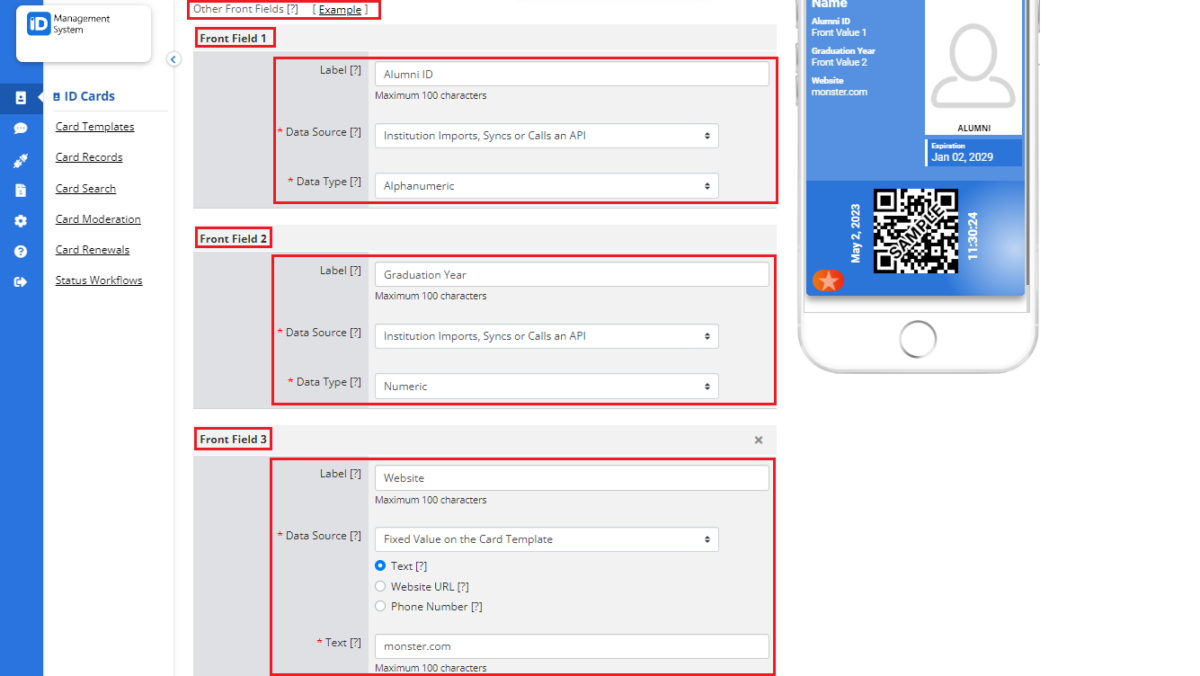Click the alumni photo placeholder on preview
The image size is (1200, 676).
coord(973,65)
